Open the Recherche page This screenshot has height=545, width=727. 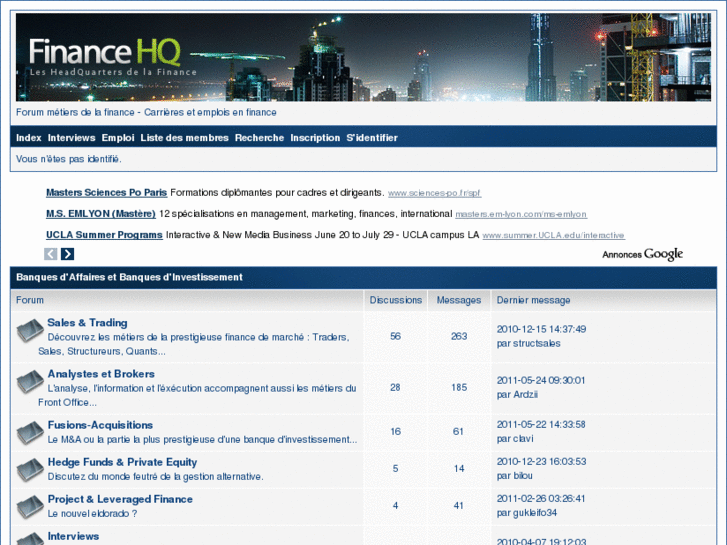pyautogui.click(x=259, y=138)
